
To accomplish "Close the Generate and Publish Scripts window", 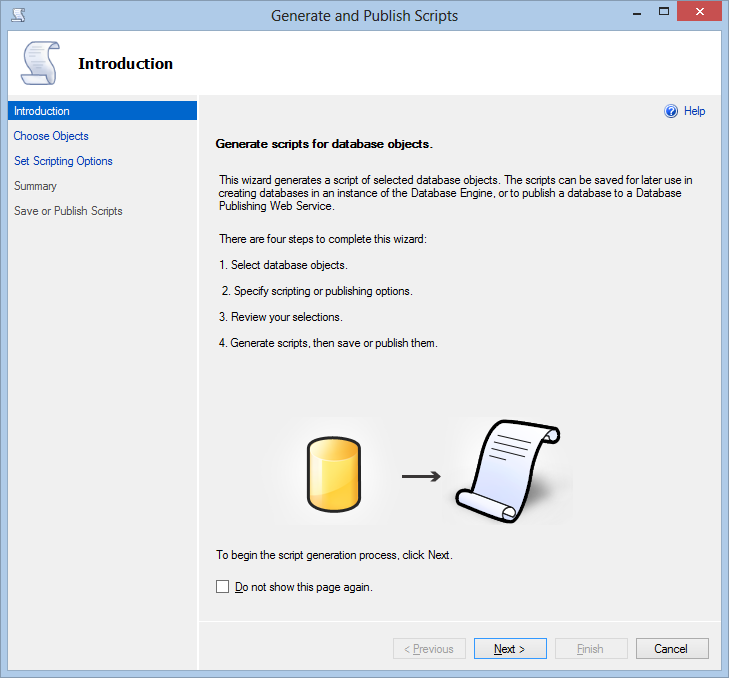I will click(x=699, y=12).
